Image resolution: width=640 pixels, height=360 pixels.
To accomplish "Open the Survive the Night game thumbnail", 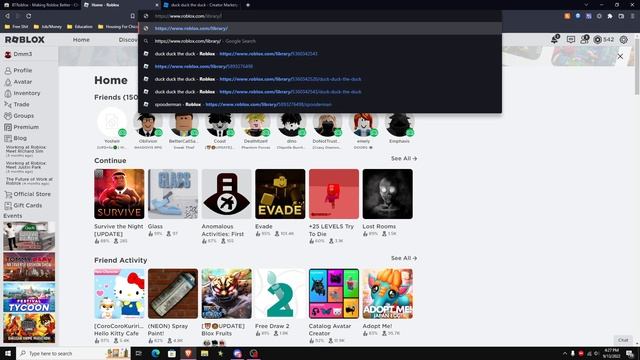I will point(119,194).
